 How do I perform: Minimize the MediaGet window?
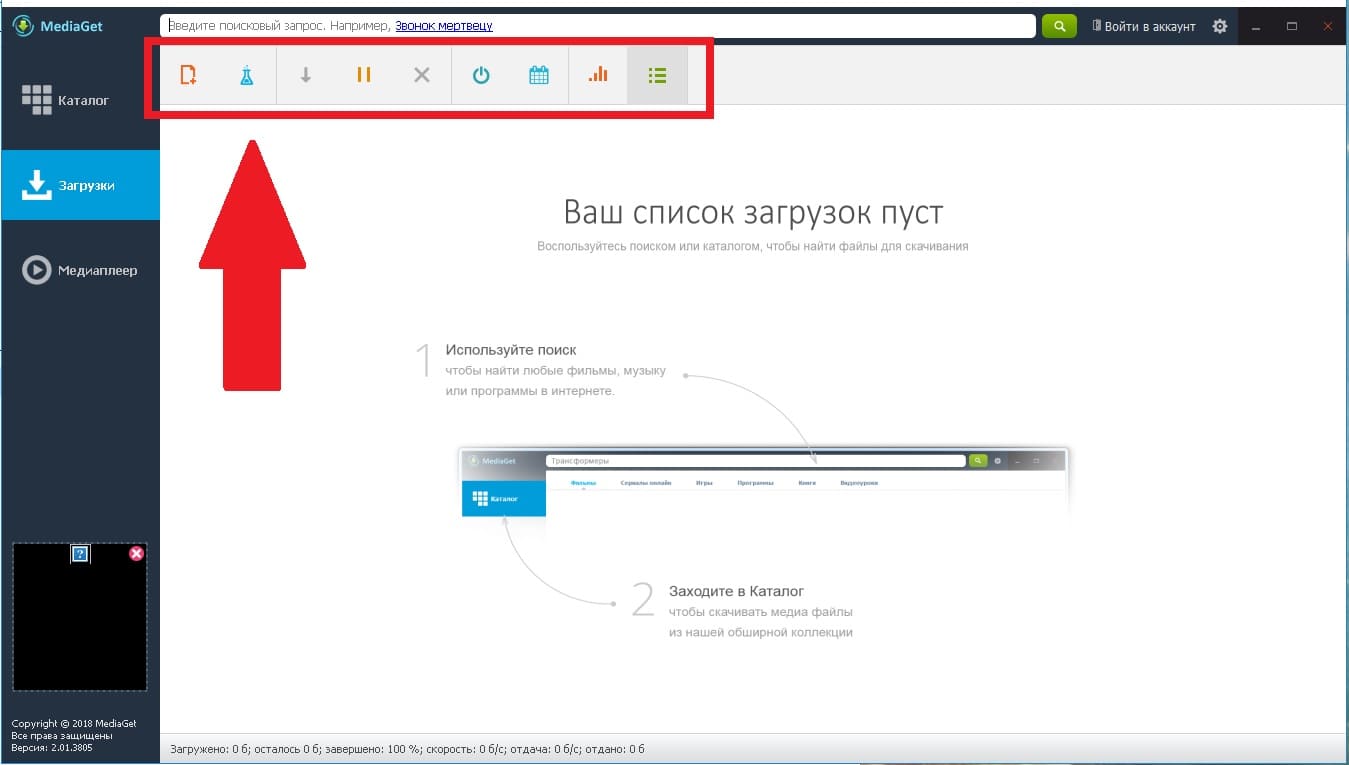tap(1256, 26)
